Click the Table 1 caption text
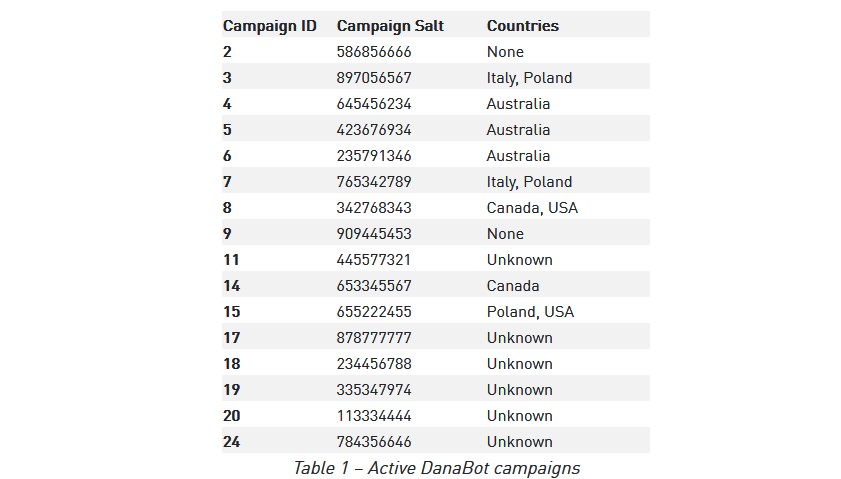 (x=436, y=467)
